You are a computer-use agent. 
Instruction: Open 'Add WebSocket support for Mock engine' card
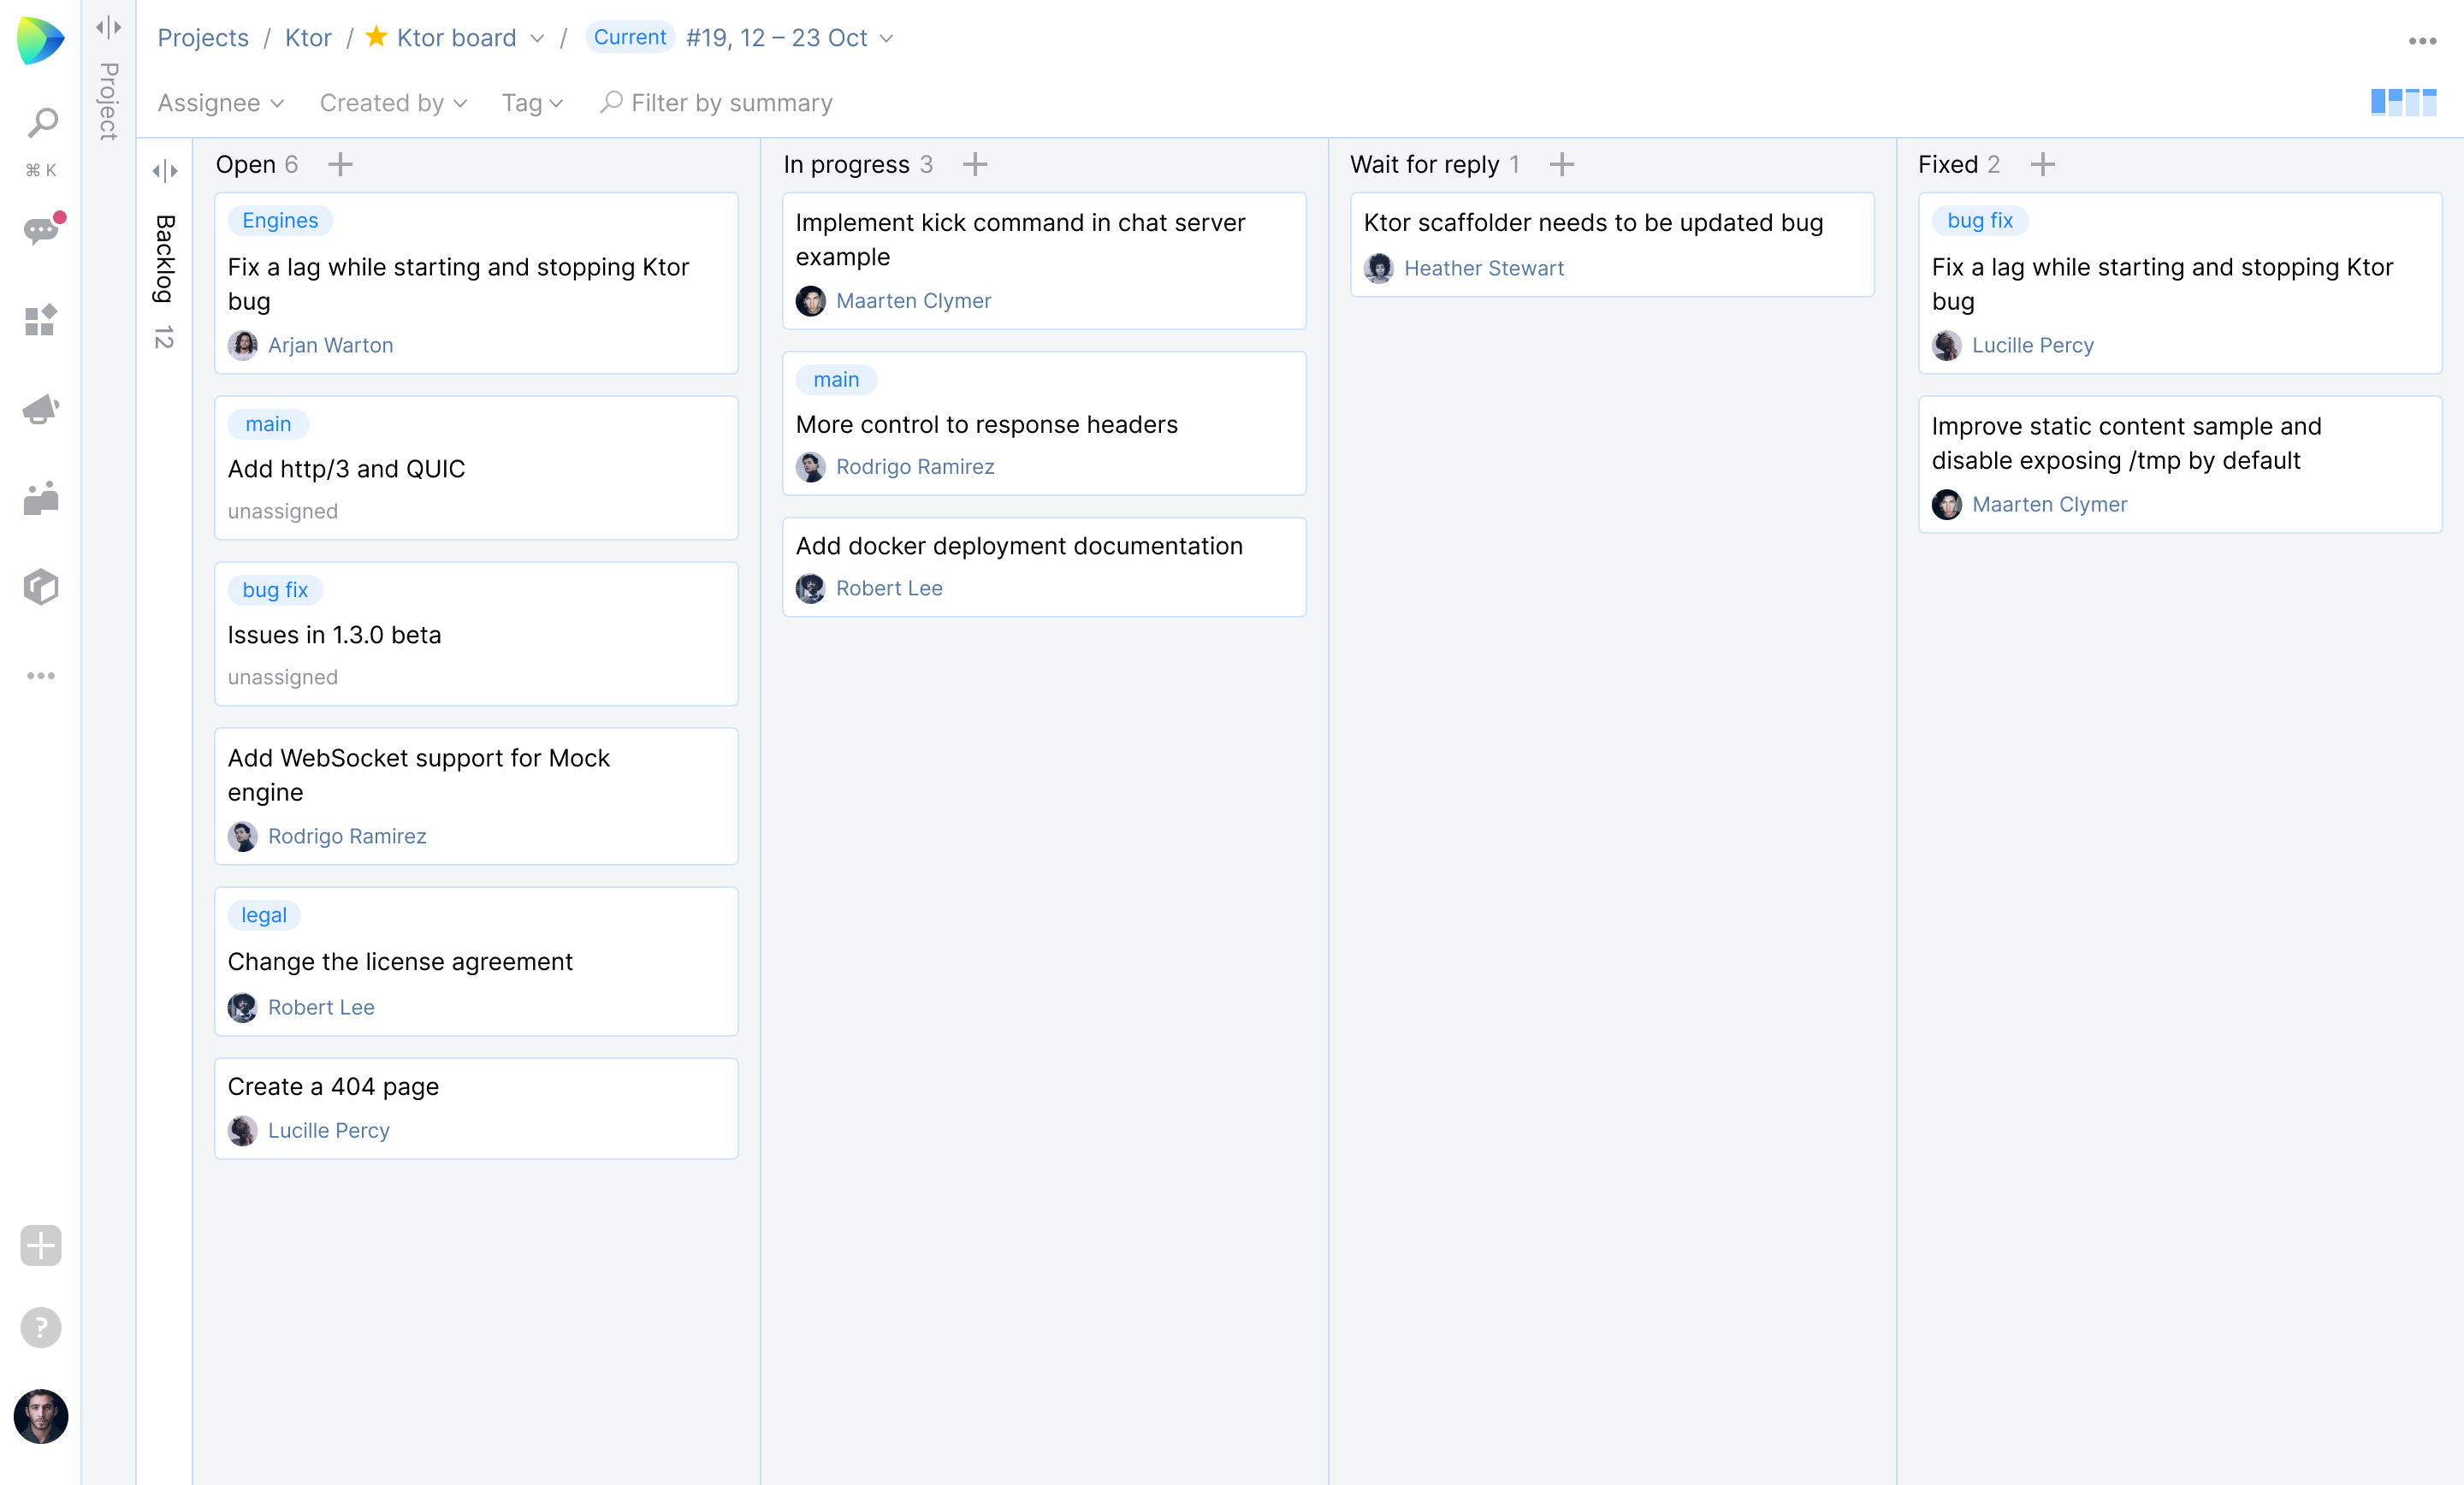476,797
